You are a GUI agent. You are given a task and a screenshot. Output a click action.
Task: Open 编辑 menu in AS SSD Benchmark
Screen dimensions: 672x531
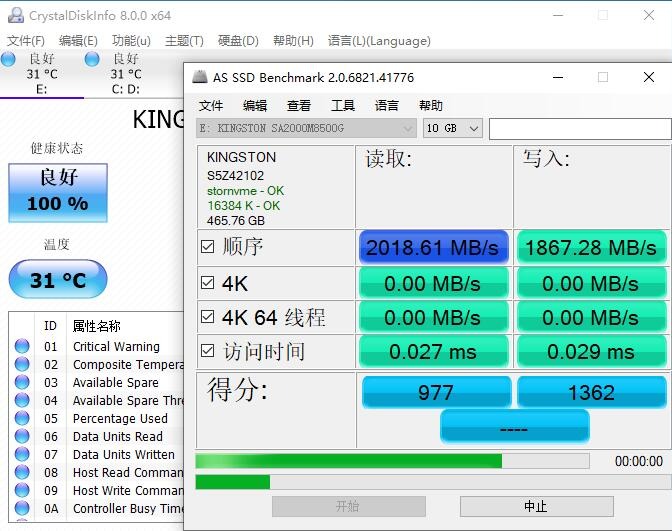[x=255, y=105]
